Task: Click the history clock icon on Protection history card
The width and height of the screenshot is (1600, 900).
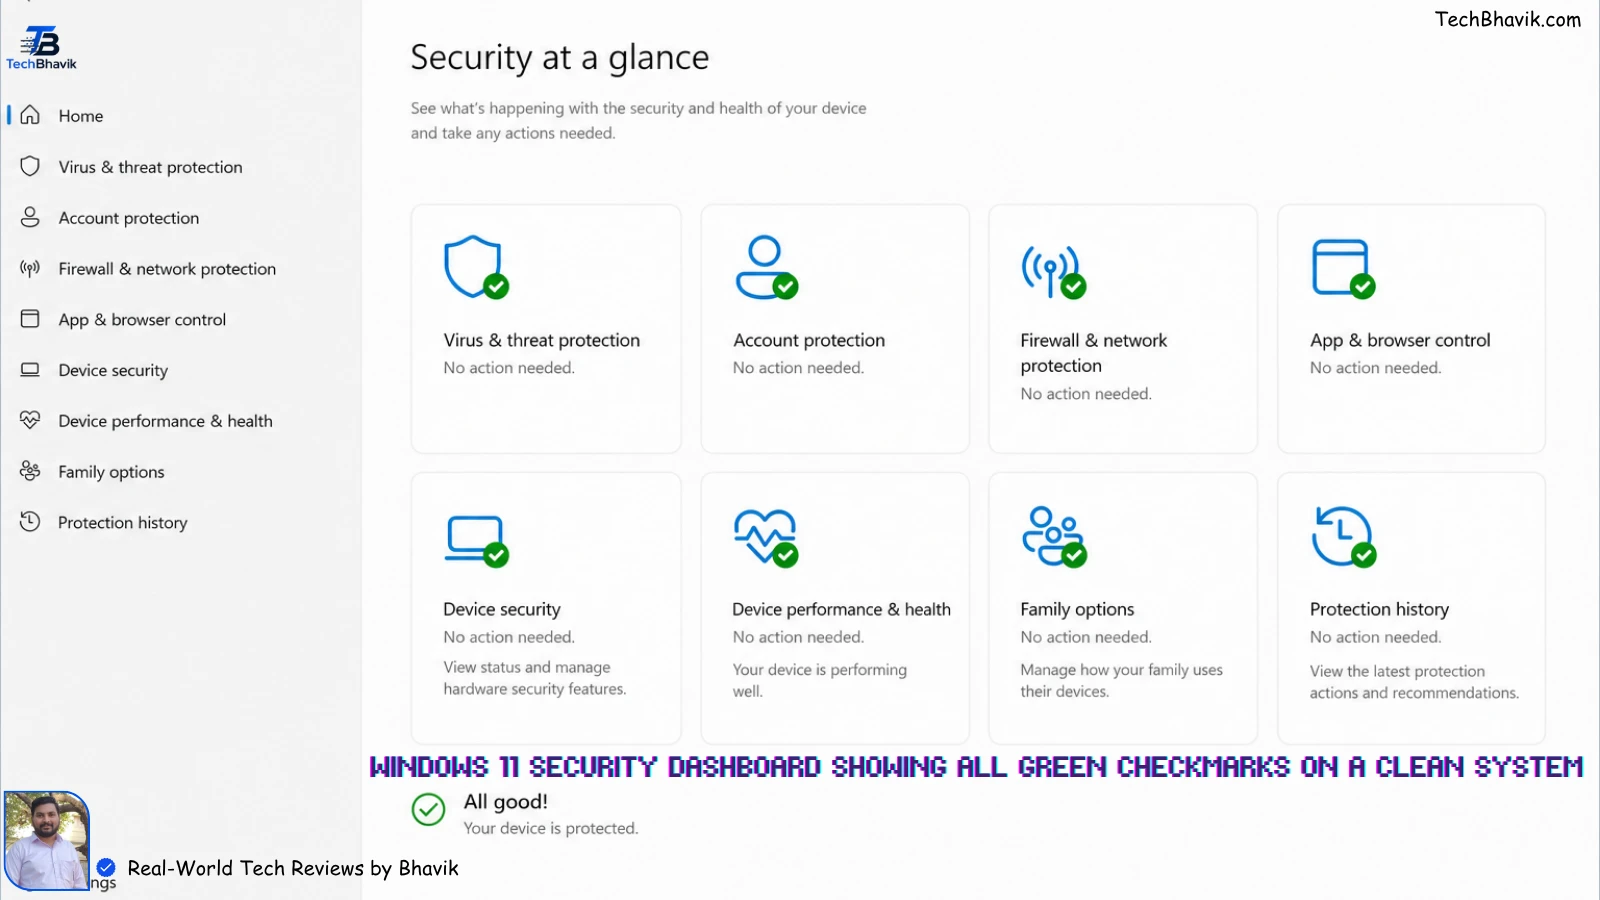Action: 1343,537
